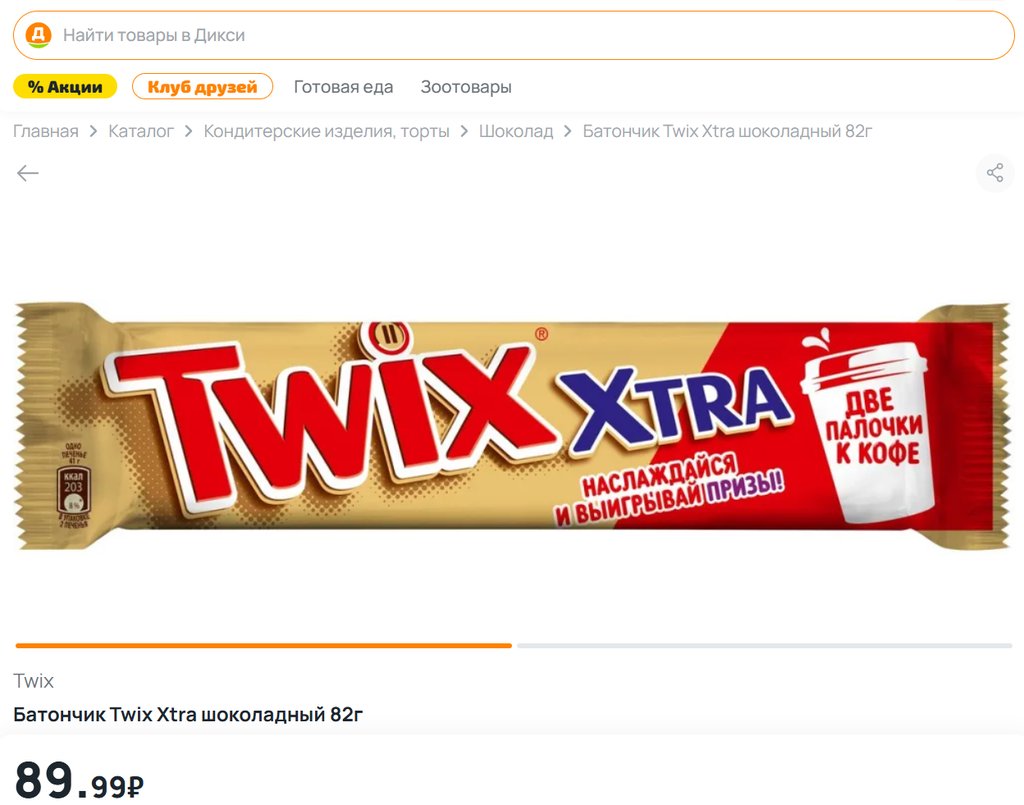Open the Готовая еда category
1024x805 pixels.
344,87
